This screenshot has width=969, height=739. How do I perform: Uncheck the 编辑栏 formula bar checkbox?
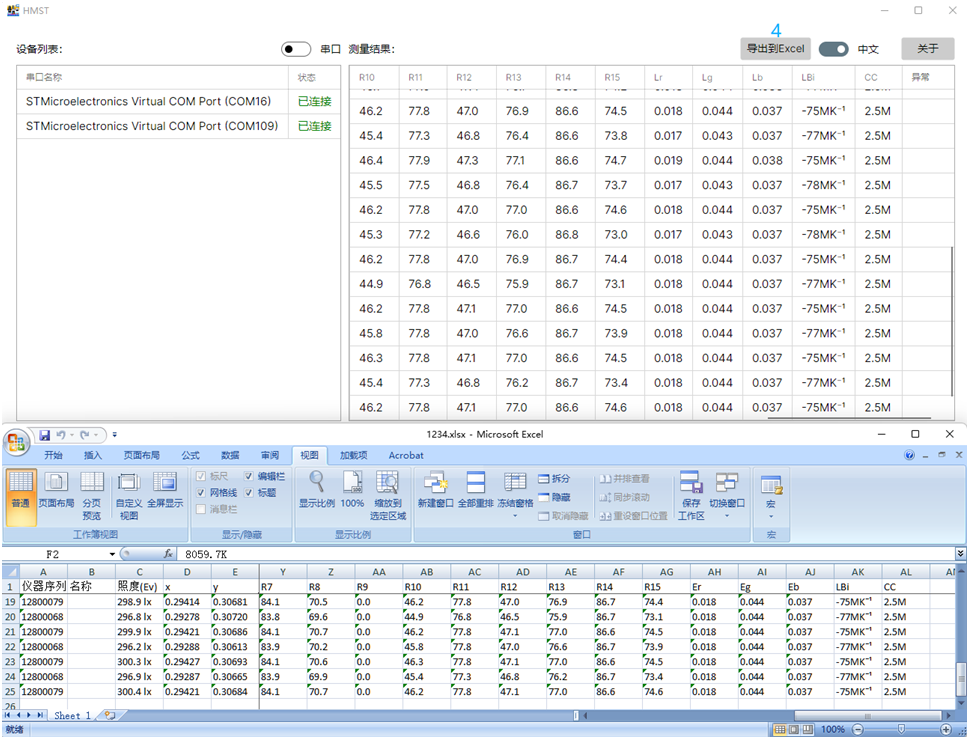[249, 477]
